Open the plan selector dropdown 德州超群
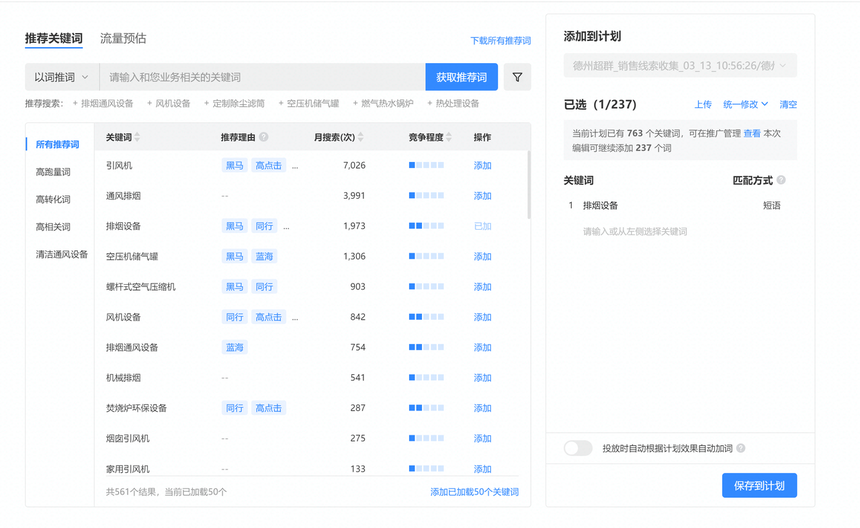 (679, 66)
